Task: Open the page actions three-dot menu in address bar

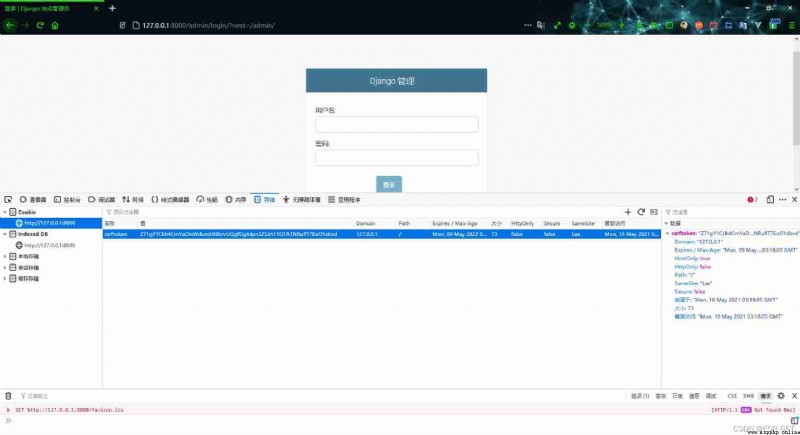Action: click(x=528, y=25)
